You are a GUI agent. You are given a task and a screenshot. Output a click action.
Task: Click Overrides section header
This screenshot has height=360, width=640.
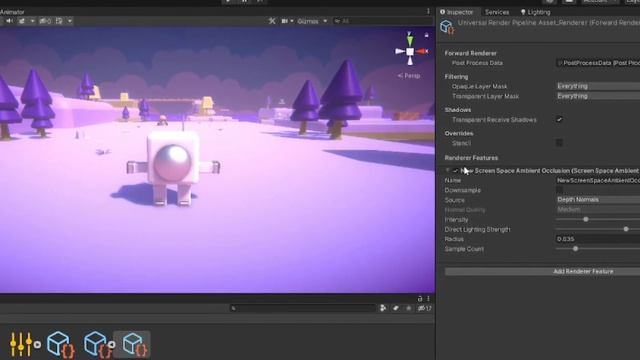click(x=459, y=133)
